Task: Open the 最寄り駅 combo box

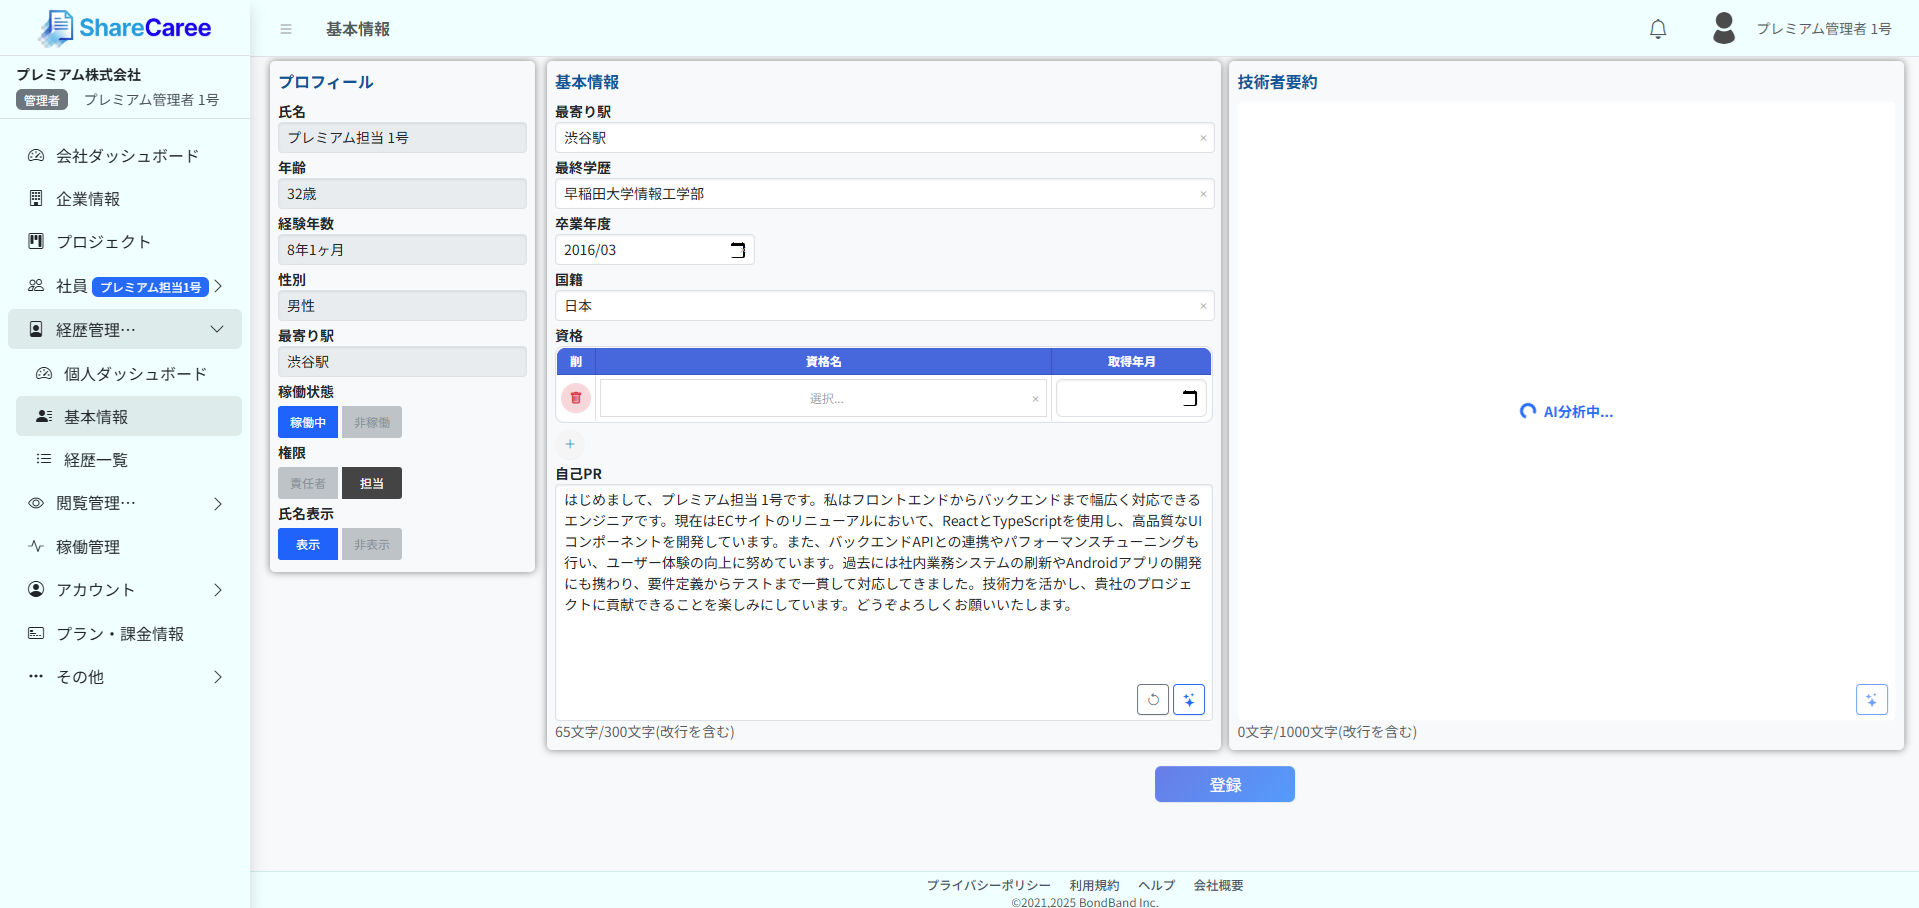Action: tap(884, 138)
